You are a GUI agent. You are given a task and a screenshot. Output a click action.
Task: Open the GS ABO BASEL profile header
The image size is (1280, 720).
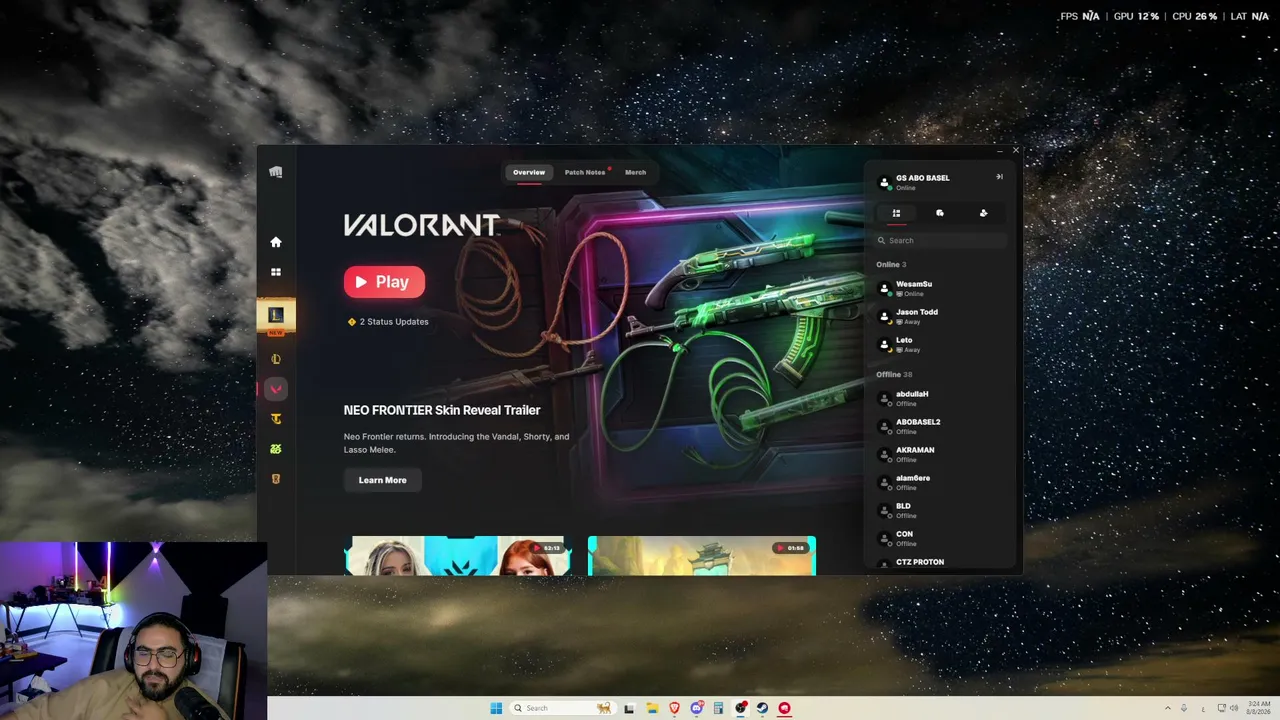(915, 182)
